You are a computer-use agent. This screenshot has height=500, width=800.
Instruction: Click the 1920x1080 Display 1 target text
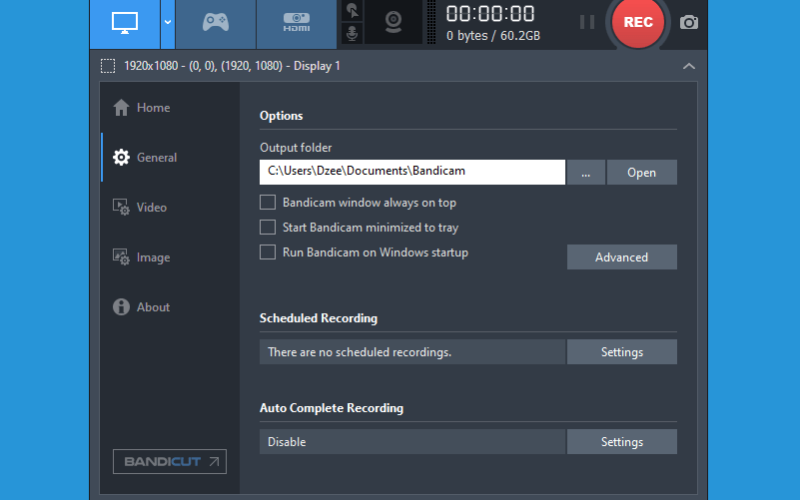click(x=232, y=66)
